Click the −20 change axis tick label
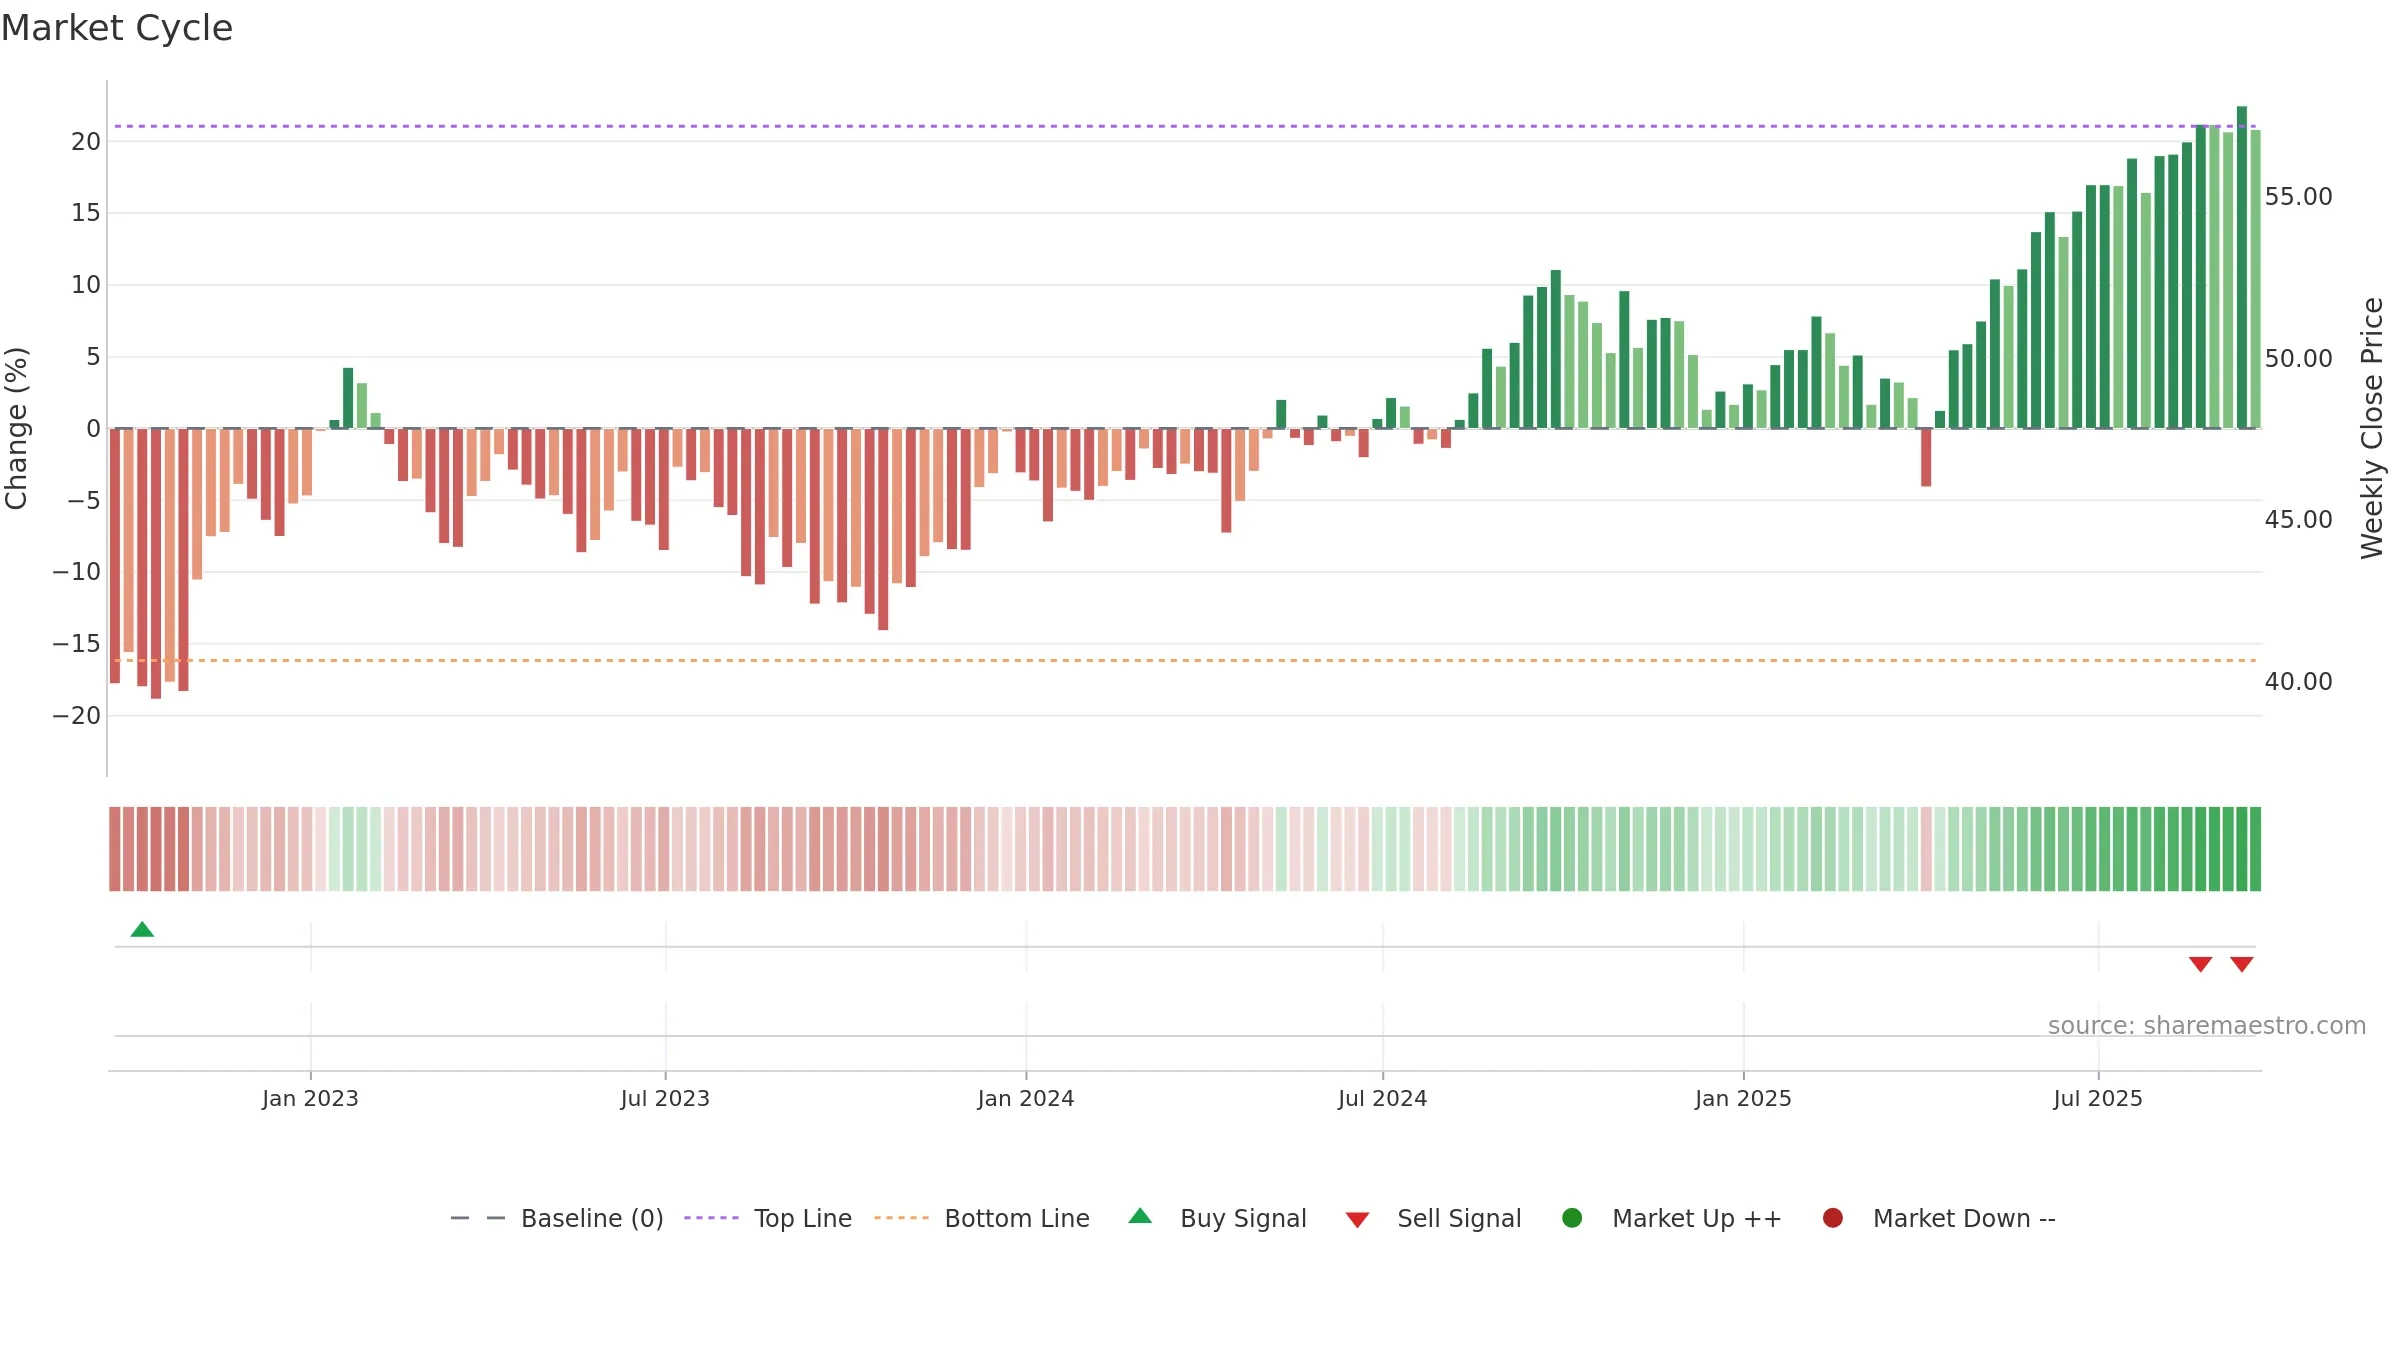Image resolution: width=2400 pixels, height=1350 pixels. (77, 716)
